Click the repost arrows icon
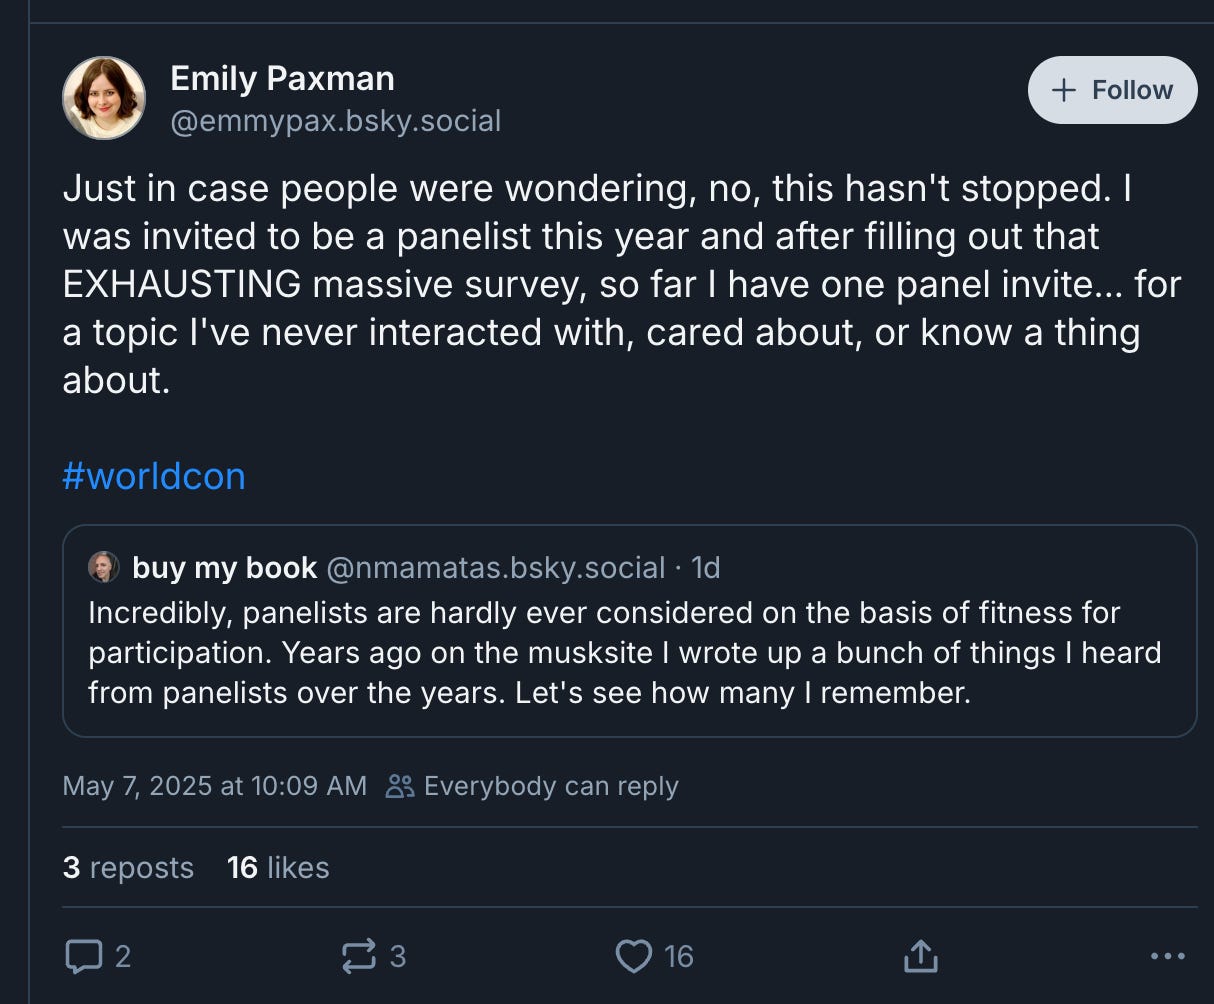 pyautogui.click(x=360, y=957)
